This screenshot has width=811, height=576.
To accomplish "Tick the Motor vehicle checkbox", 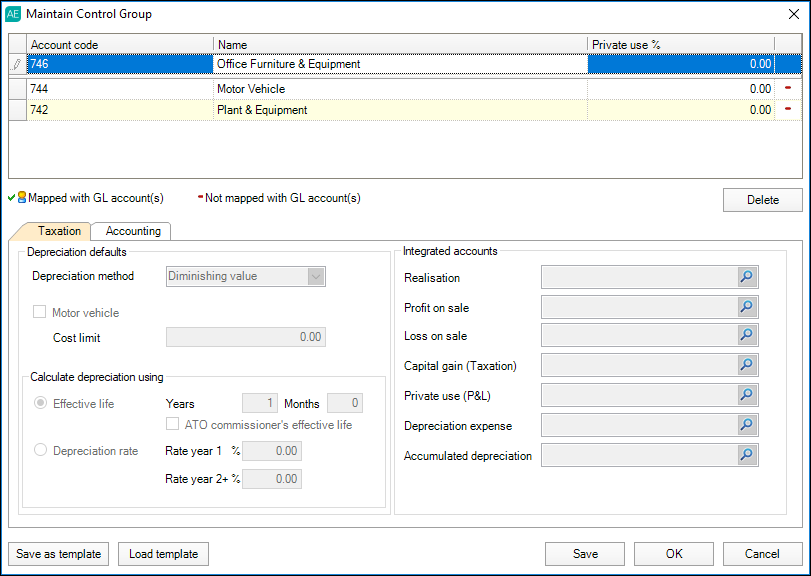I will 40,313.
